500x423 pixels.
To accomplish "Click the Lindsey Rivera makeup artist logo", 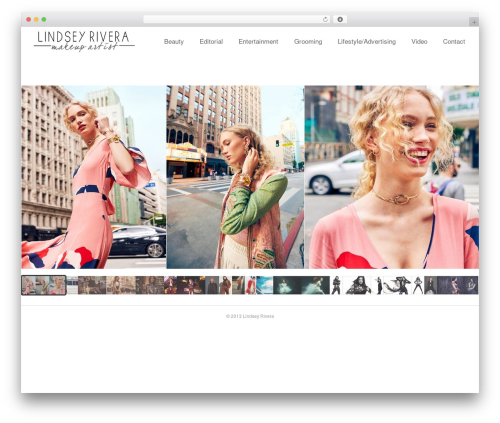I will [x=84, y=41].
